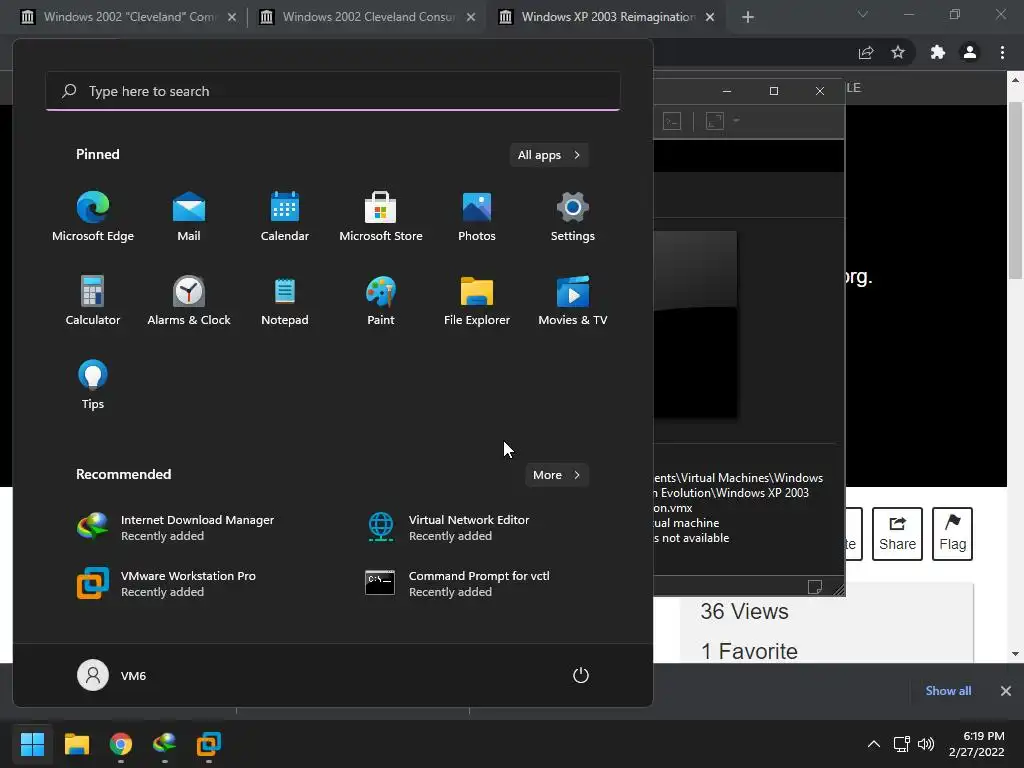Click the Share button on the page
The height and width of the screenshot is (768, 1024).
point(897,534)
